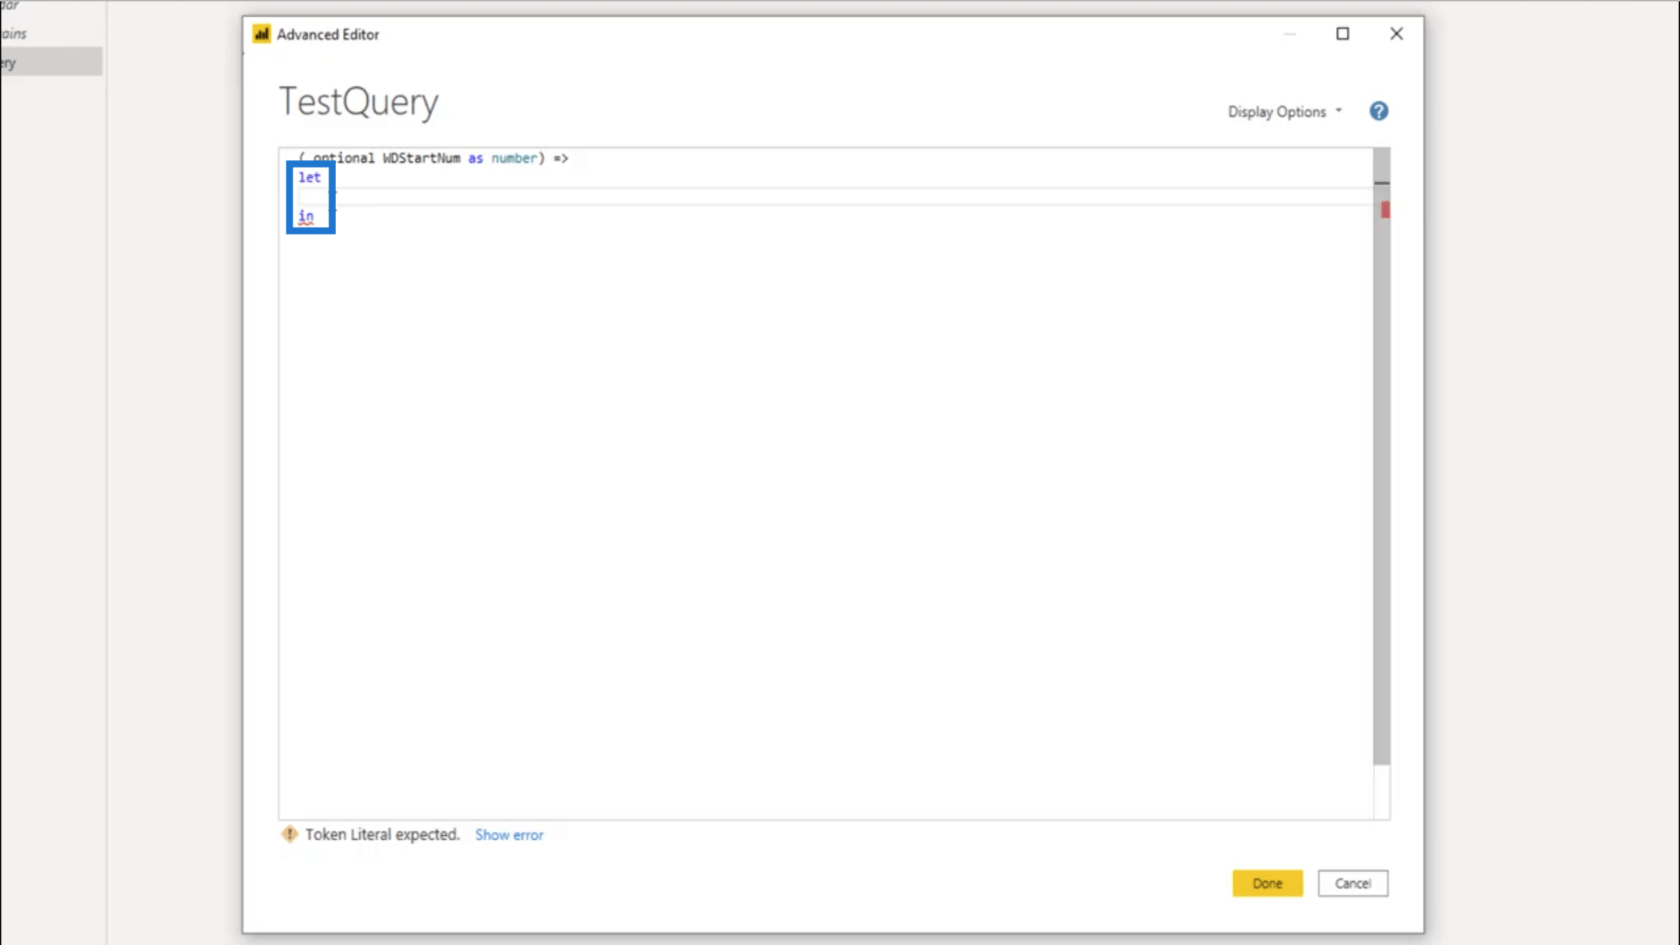Click the Done button
Screen dimensions: 1680x945
(x=1267, y=883)
